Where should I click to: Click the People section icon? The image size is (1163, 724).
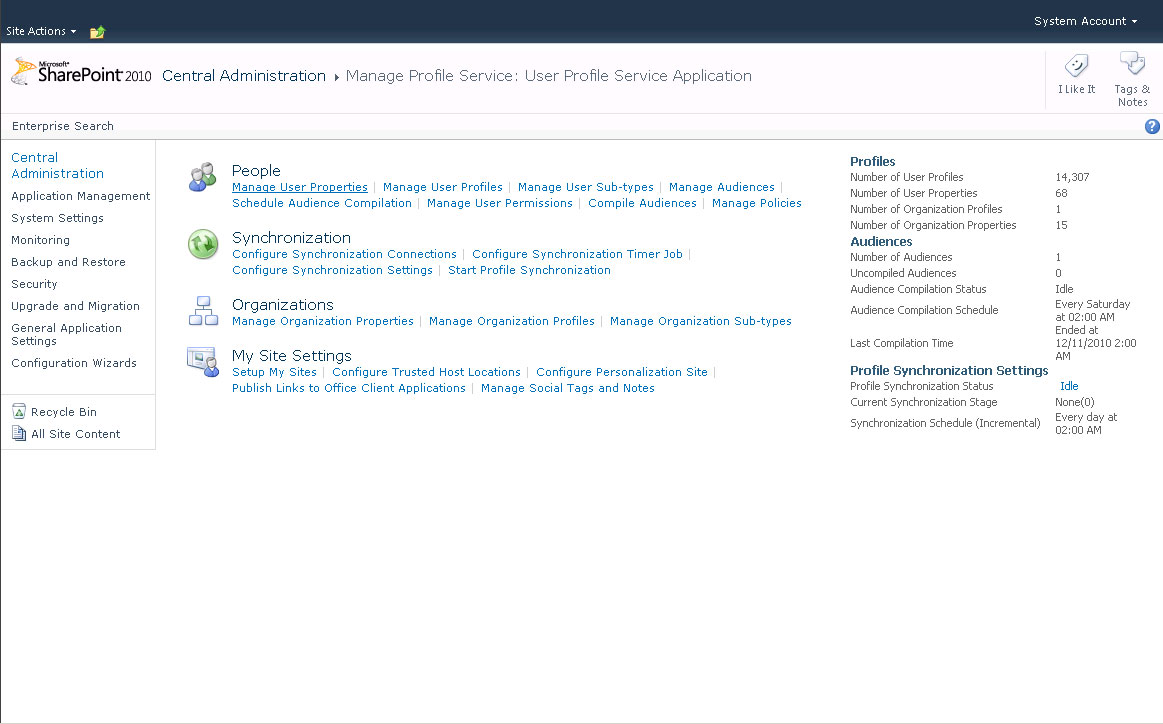pos(202,177)
